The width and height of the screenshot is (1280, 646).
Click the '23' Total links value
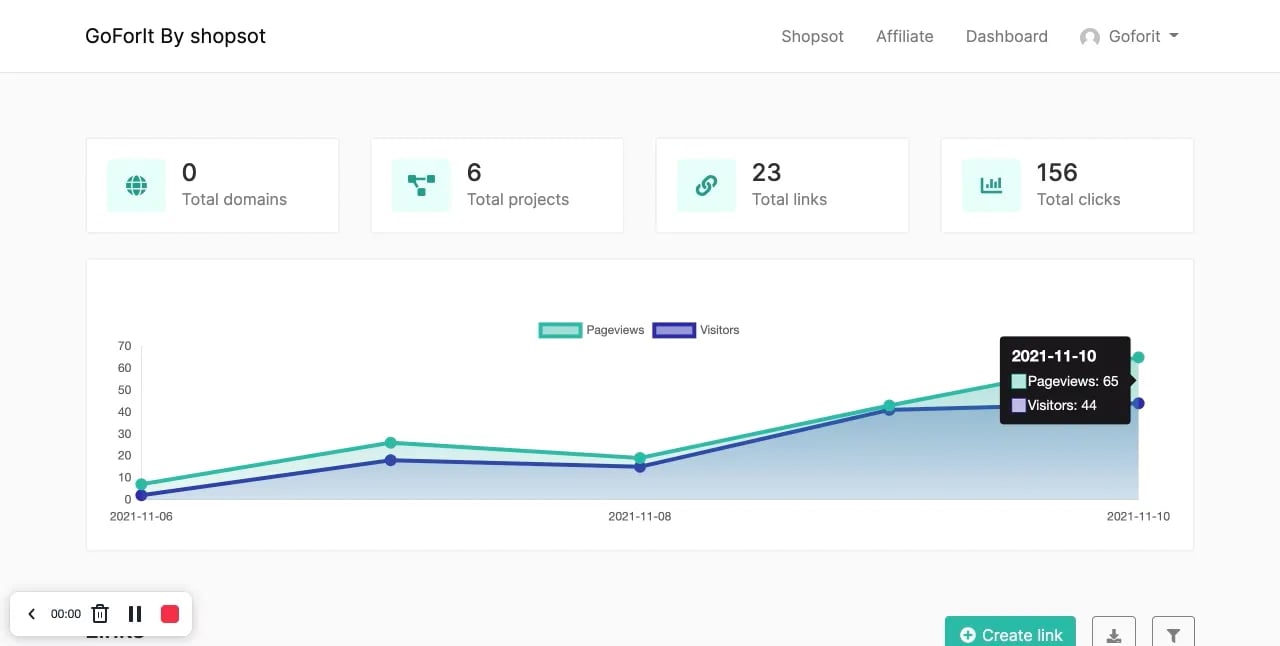[766, 172]
